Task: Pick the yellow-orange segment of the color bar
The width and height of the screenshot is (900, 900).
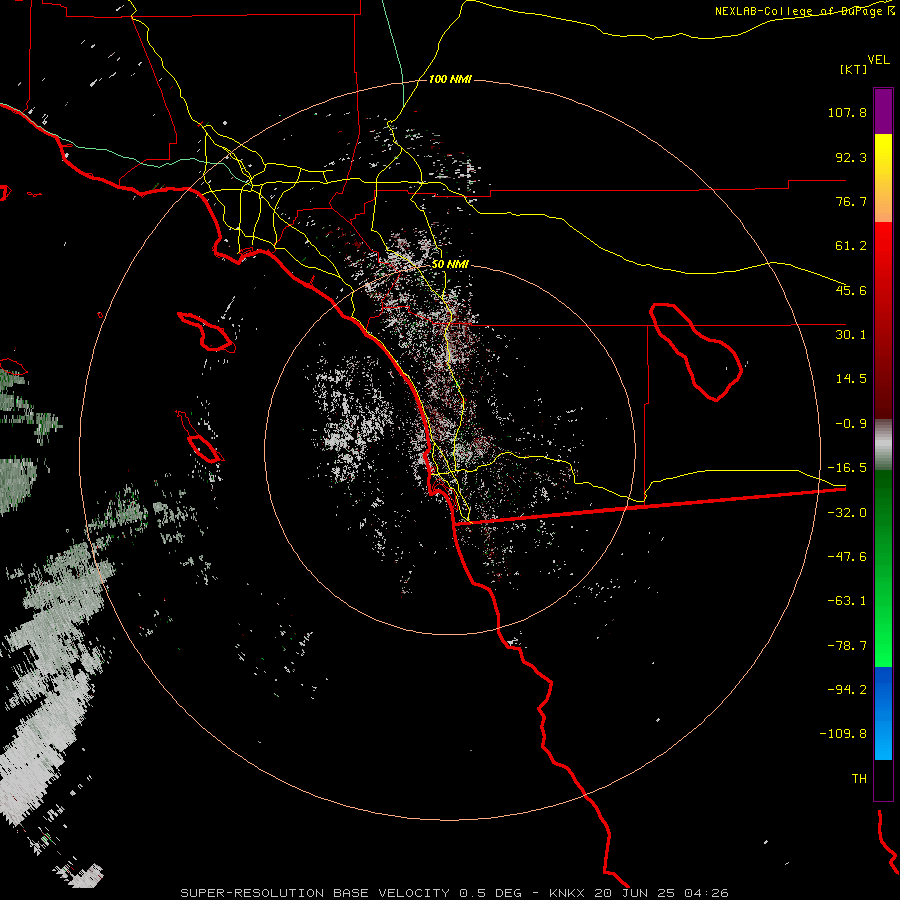Action: coord(883,178)
